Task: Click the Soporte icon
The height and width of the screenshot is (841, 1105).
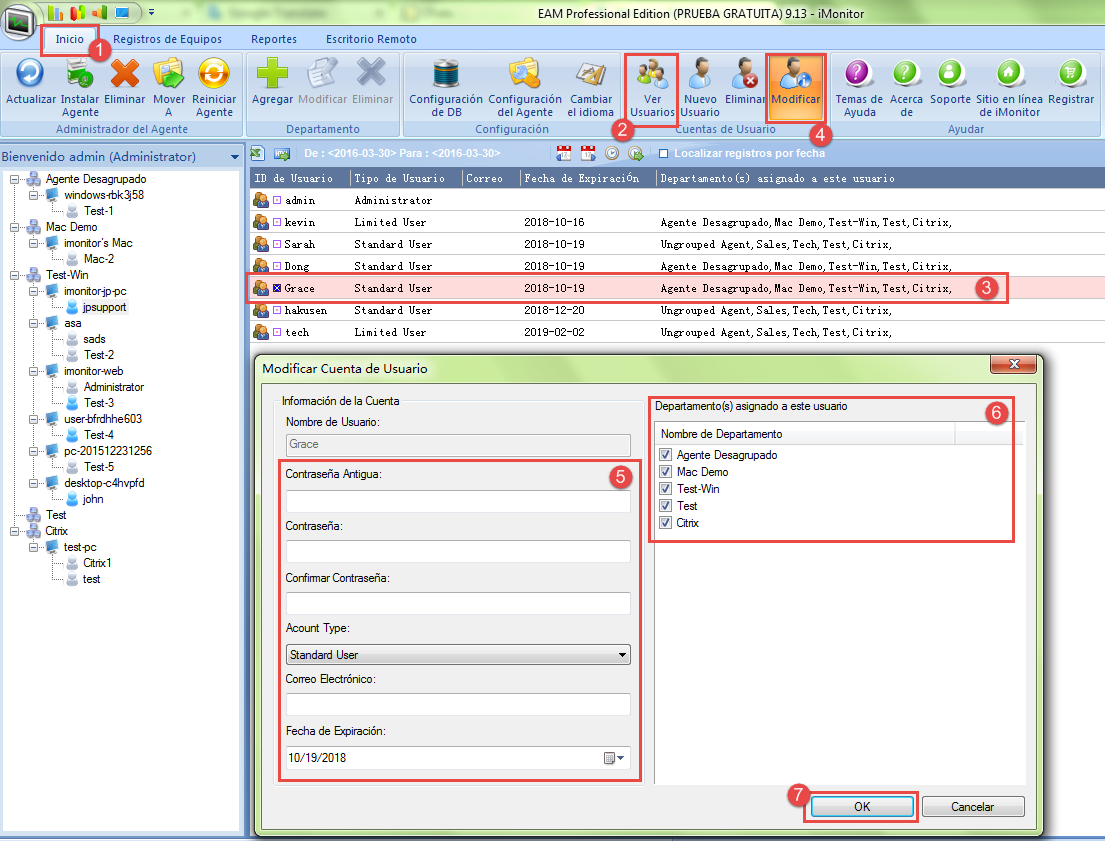Action: tap(950, 73)
